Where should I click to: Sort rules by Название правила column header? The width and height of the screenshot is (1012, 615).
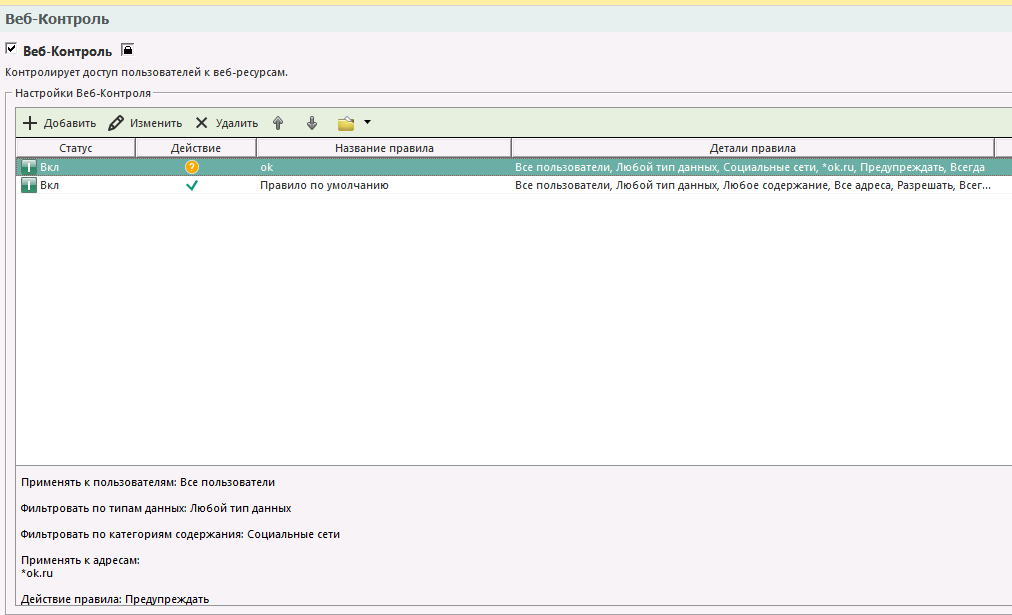pos(383,148)
